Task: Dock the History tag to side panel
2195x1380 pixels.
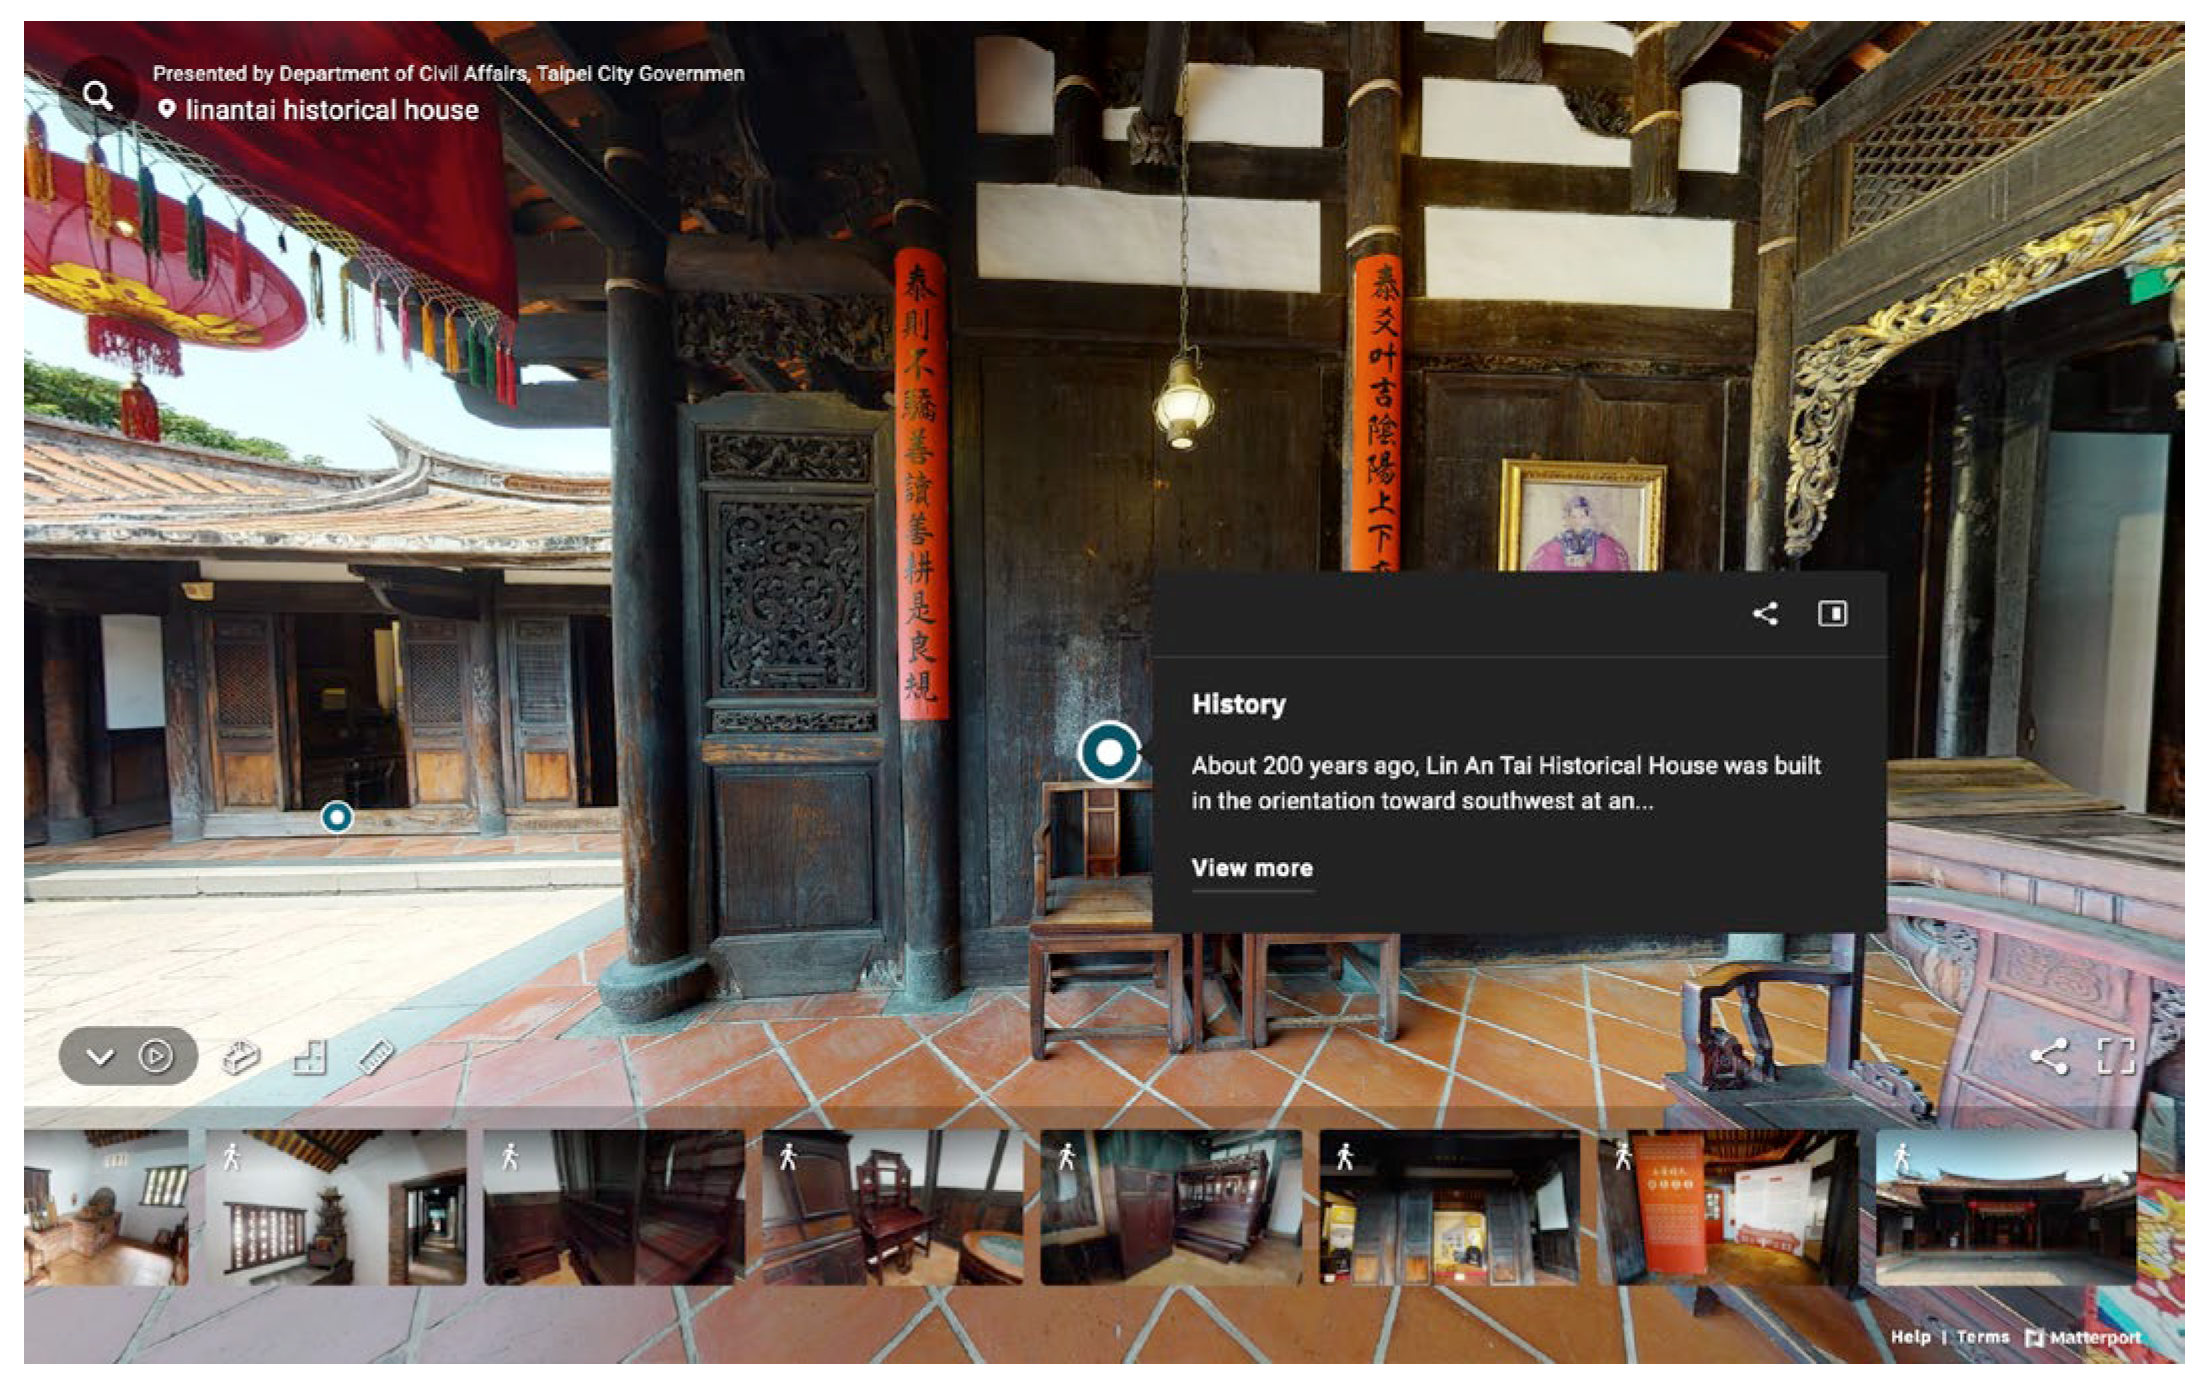Action: (x=1831, y=613)
